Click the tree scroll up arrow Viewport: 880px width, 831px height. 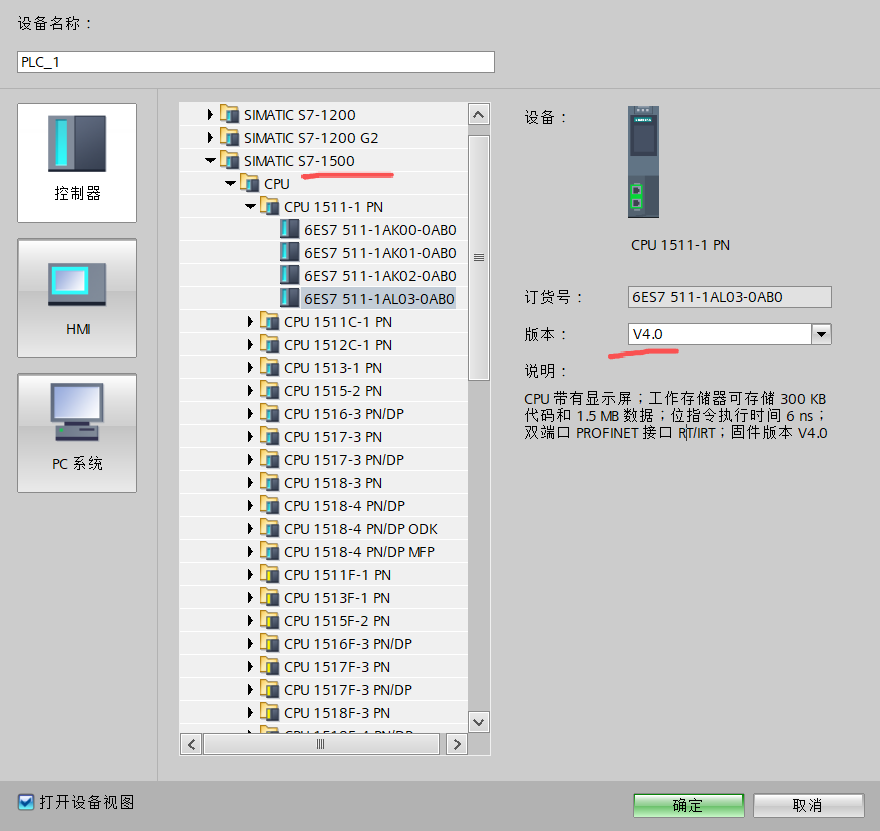[479, 115]
